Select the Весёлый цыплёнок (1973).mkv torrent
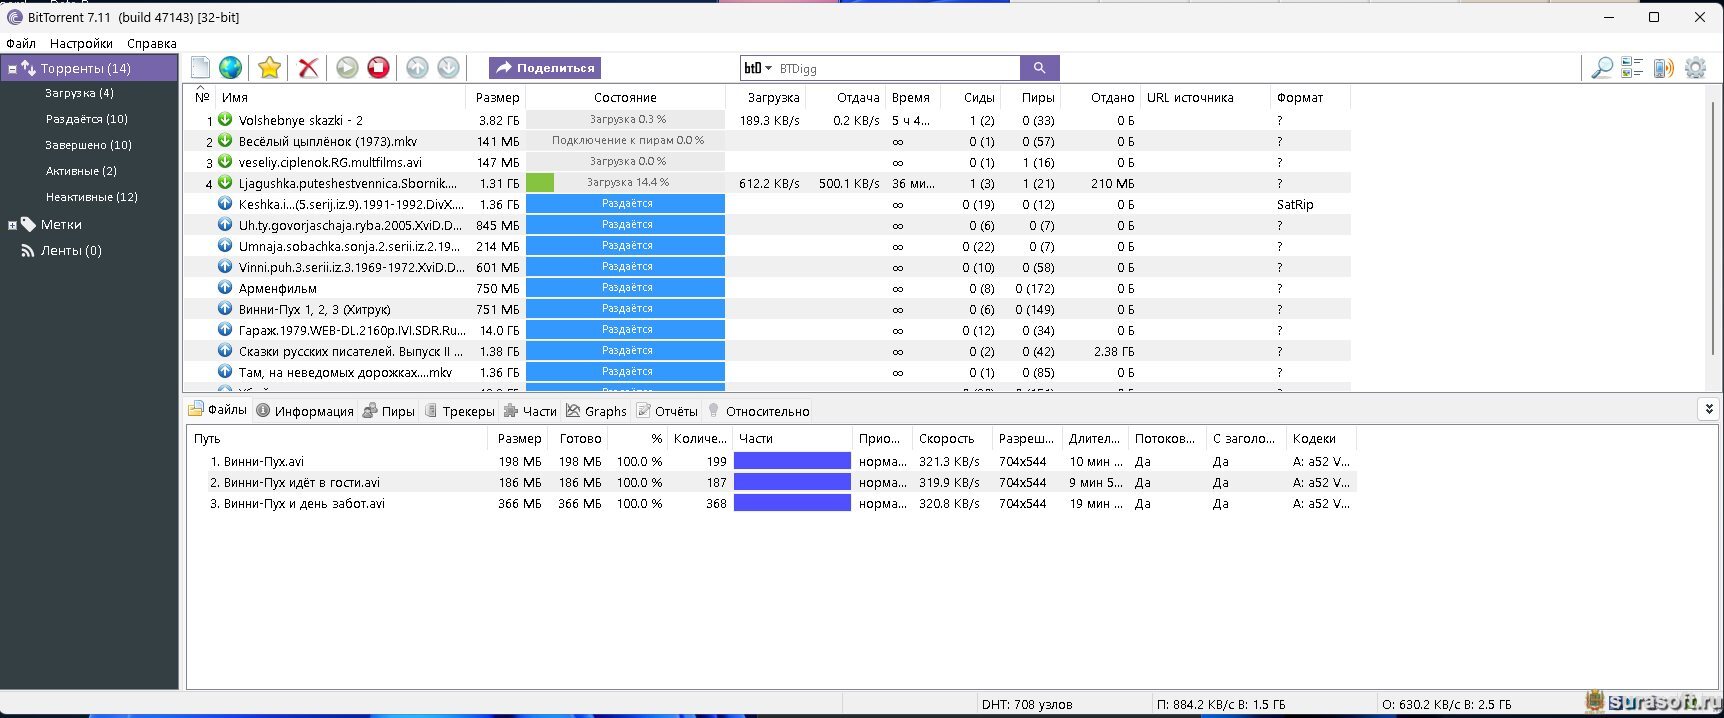The width and height of the screenshot is (1724, 718). [766, 141]
